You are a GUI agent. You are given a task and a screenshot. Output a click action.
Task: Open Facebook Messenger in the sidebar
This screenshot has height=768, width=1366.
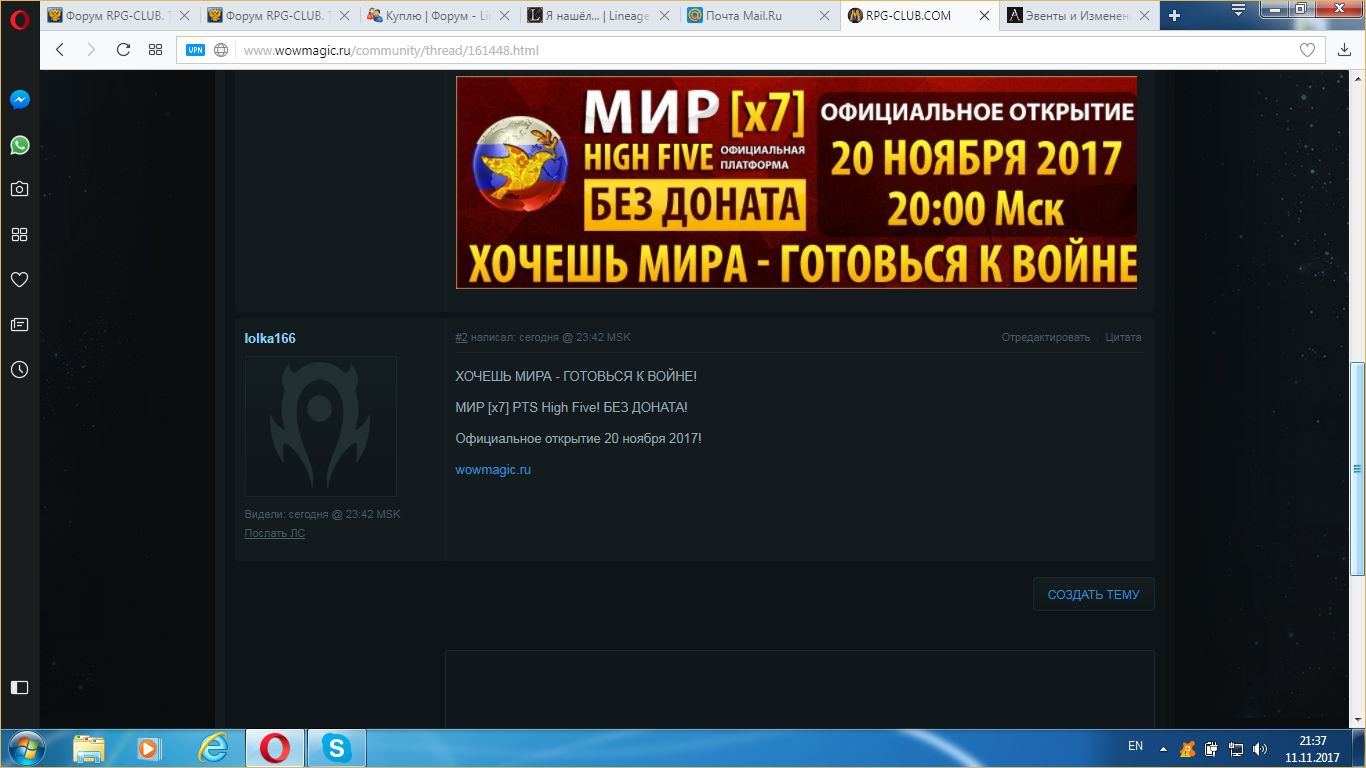pos(20,100)
